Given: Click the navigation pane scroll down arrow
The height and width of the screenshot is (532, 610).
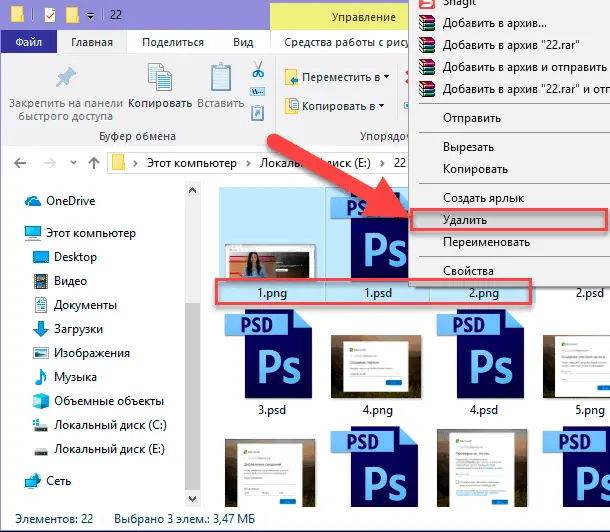Looking at the screenshot, I should 192,498.
